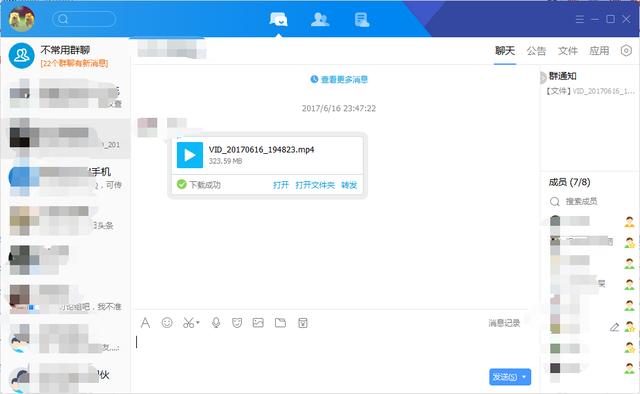This screenshot has width=640, height=394.
Task: Open the main menu hamburger icon
Action: pyautogui.click(x=580, y=19)
